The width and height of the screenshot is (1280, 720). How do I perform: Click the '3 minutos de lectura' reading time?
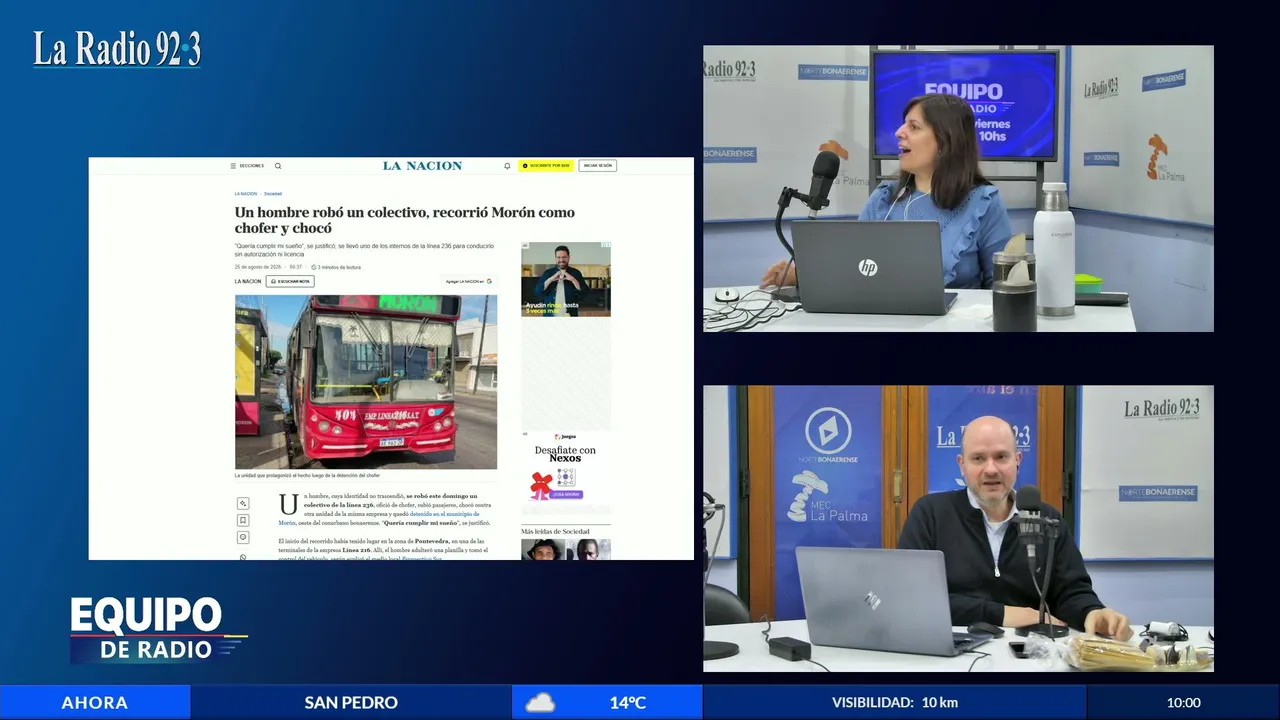tap(336, 267)
